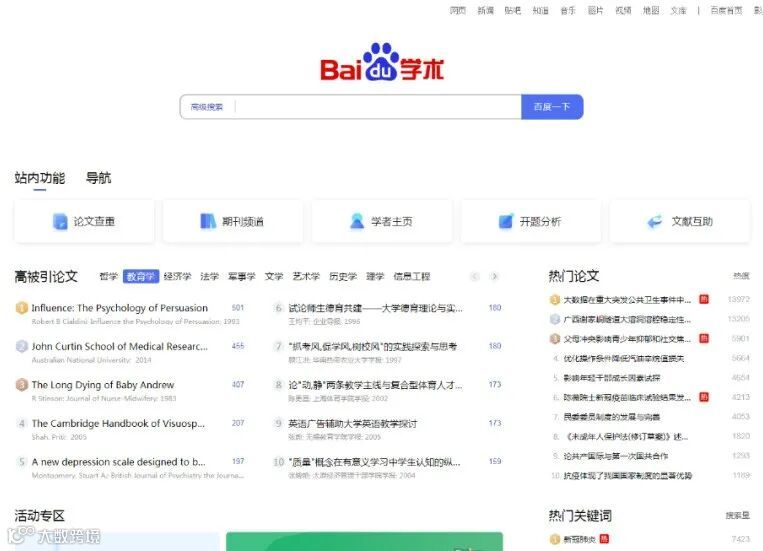Open 新闻 in top navigation
Screen dimensions: 763x551
(x=485, y=10)
